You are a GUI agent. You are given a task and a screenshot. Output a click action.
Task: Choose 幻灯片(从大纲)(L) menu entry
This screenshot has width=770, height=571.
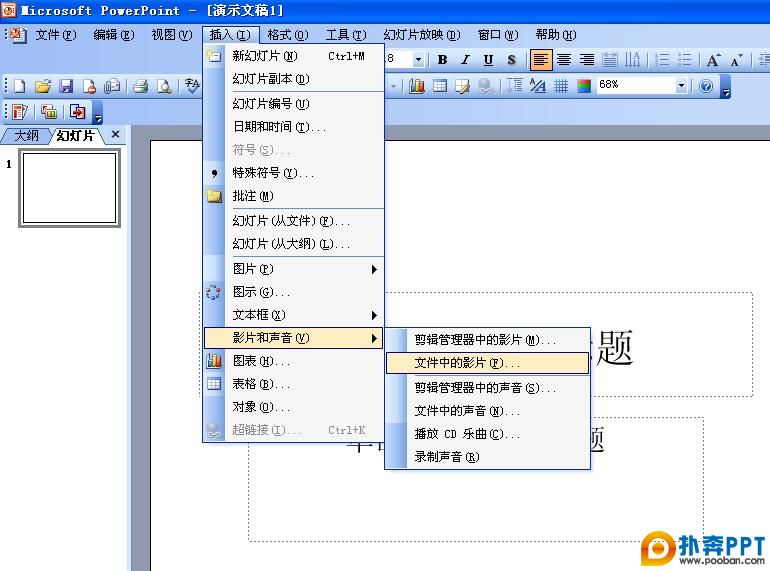(x=293, y=245)
